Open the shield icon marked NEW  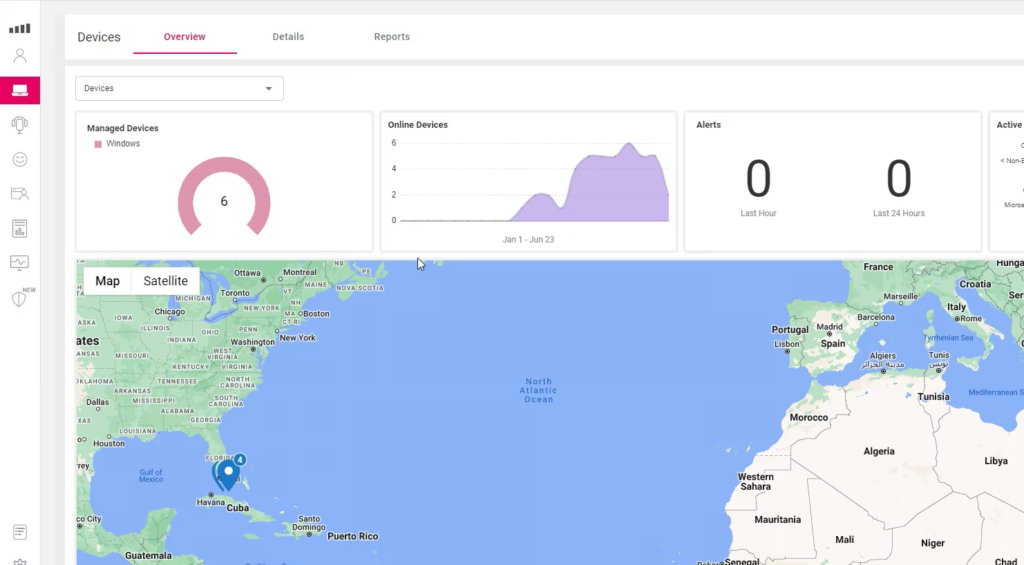20,298
